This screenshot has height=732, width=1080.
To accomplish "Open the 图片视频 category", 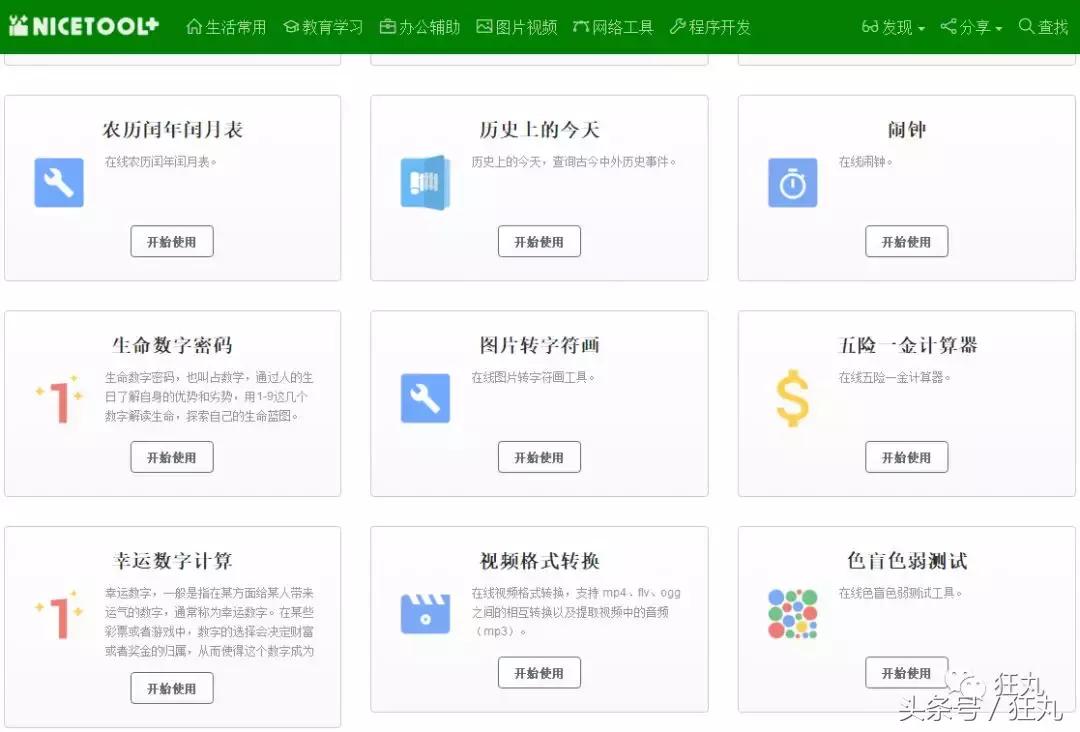I will pyautogui.click(x=515, y=28).
